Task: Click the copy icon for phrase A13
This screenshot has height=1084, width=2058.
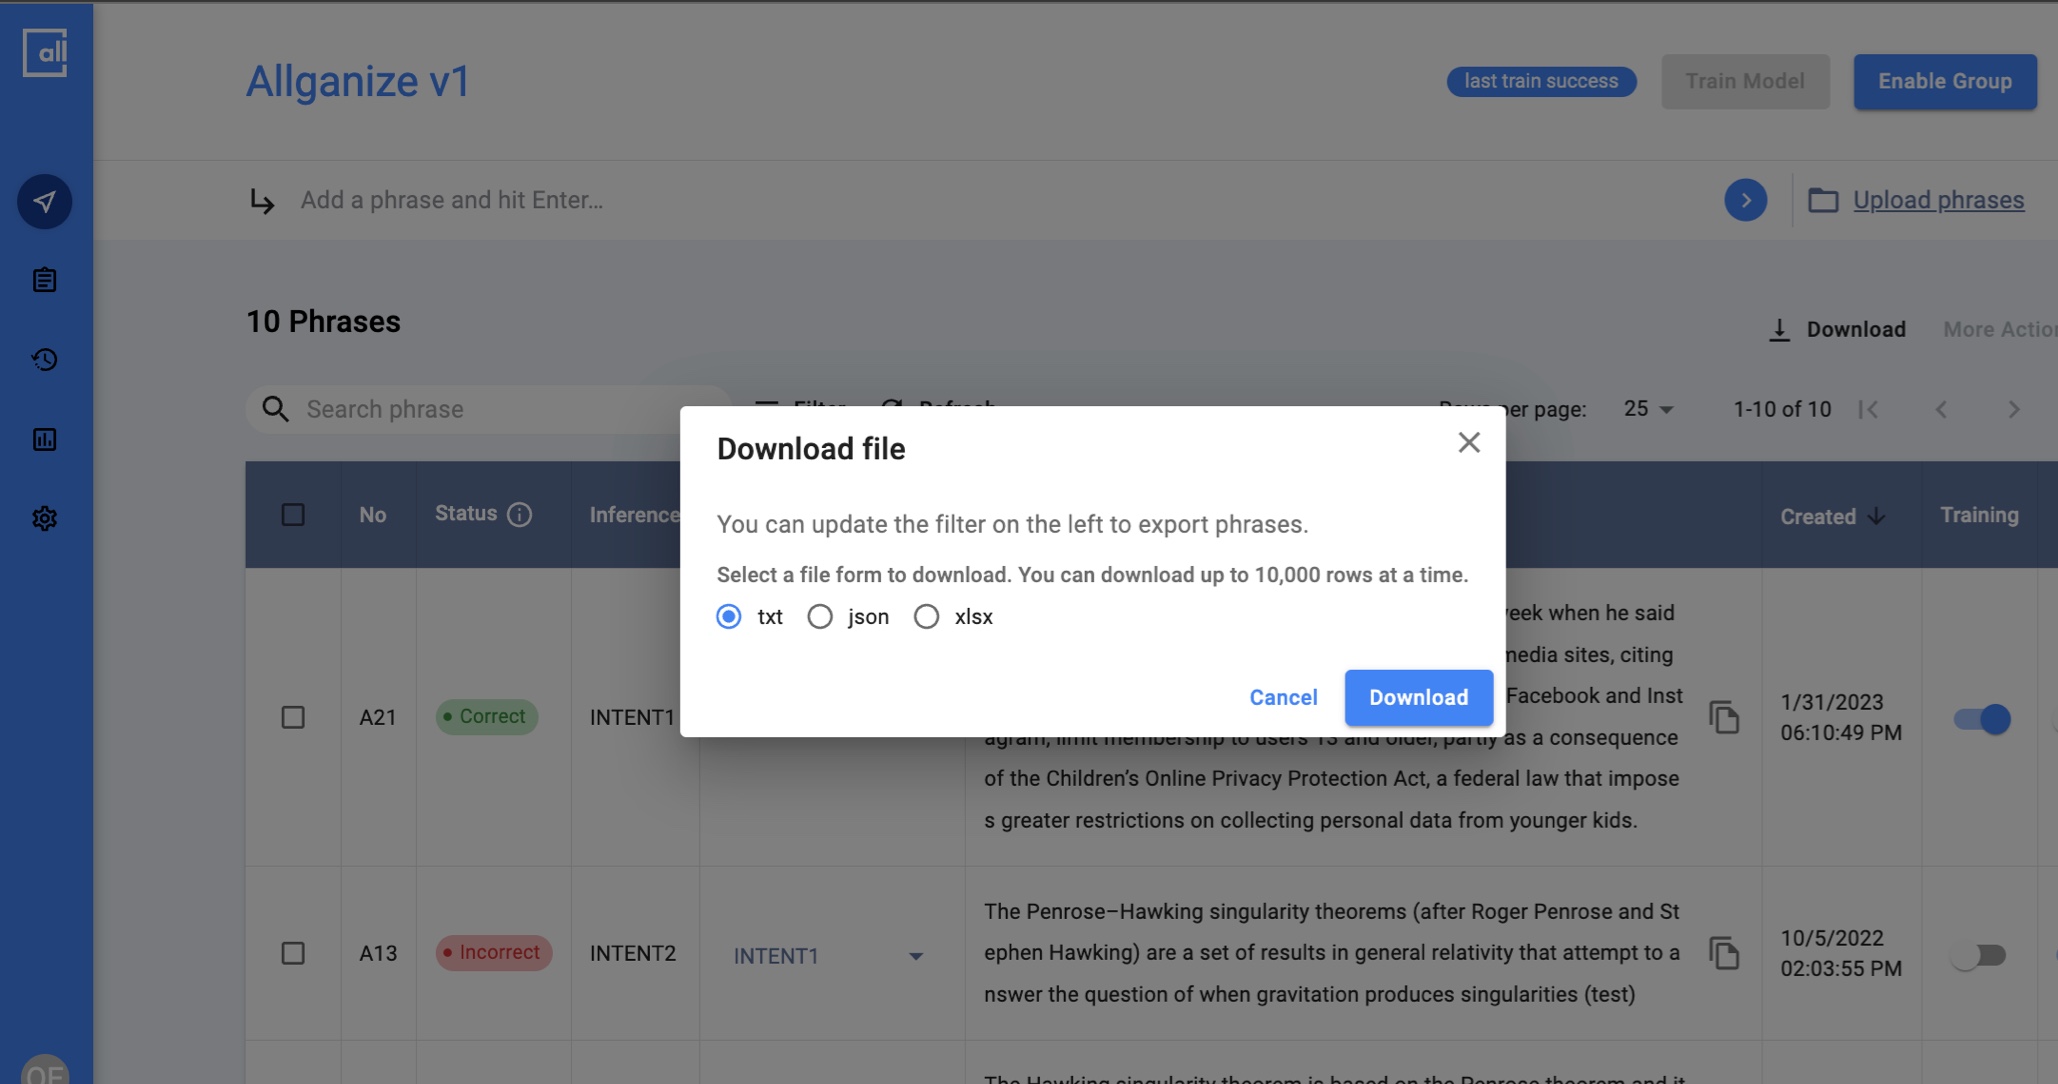Action: point(1723,953)
